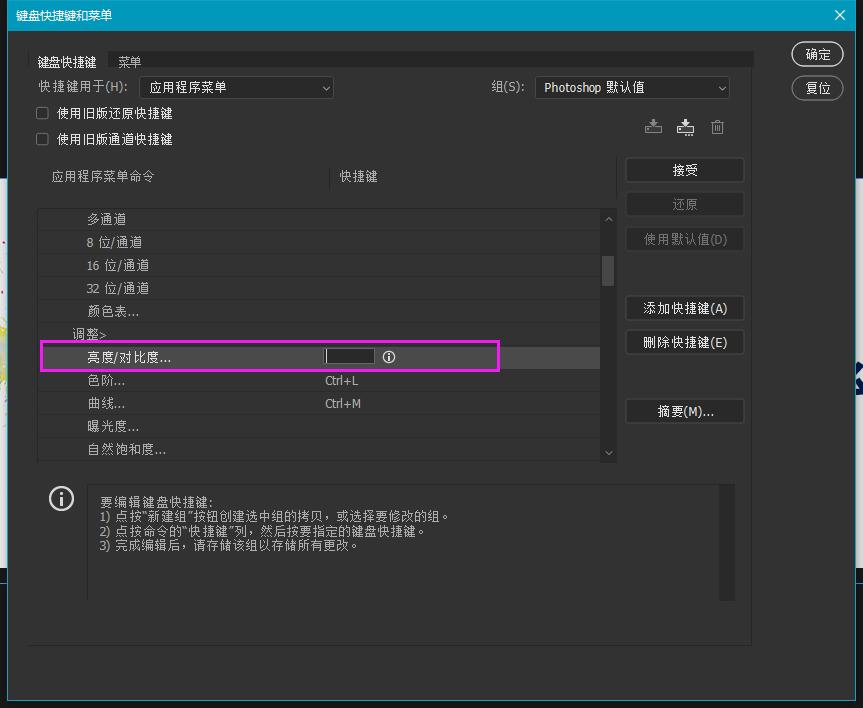The image size is (863, 708).
Task: Select the 曝光度... row
Action: (x=319, y=426)
